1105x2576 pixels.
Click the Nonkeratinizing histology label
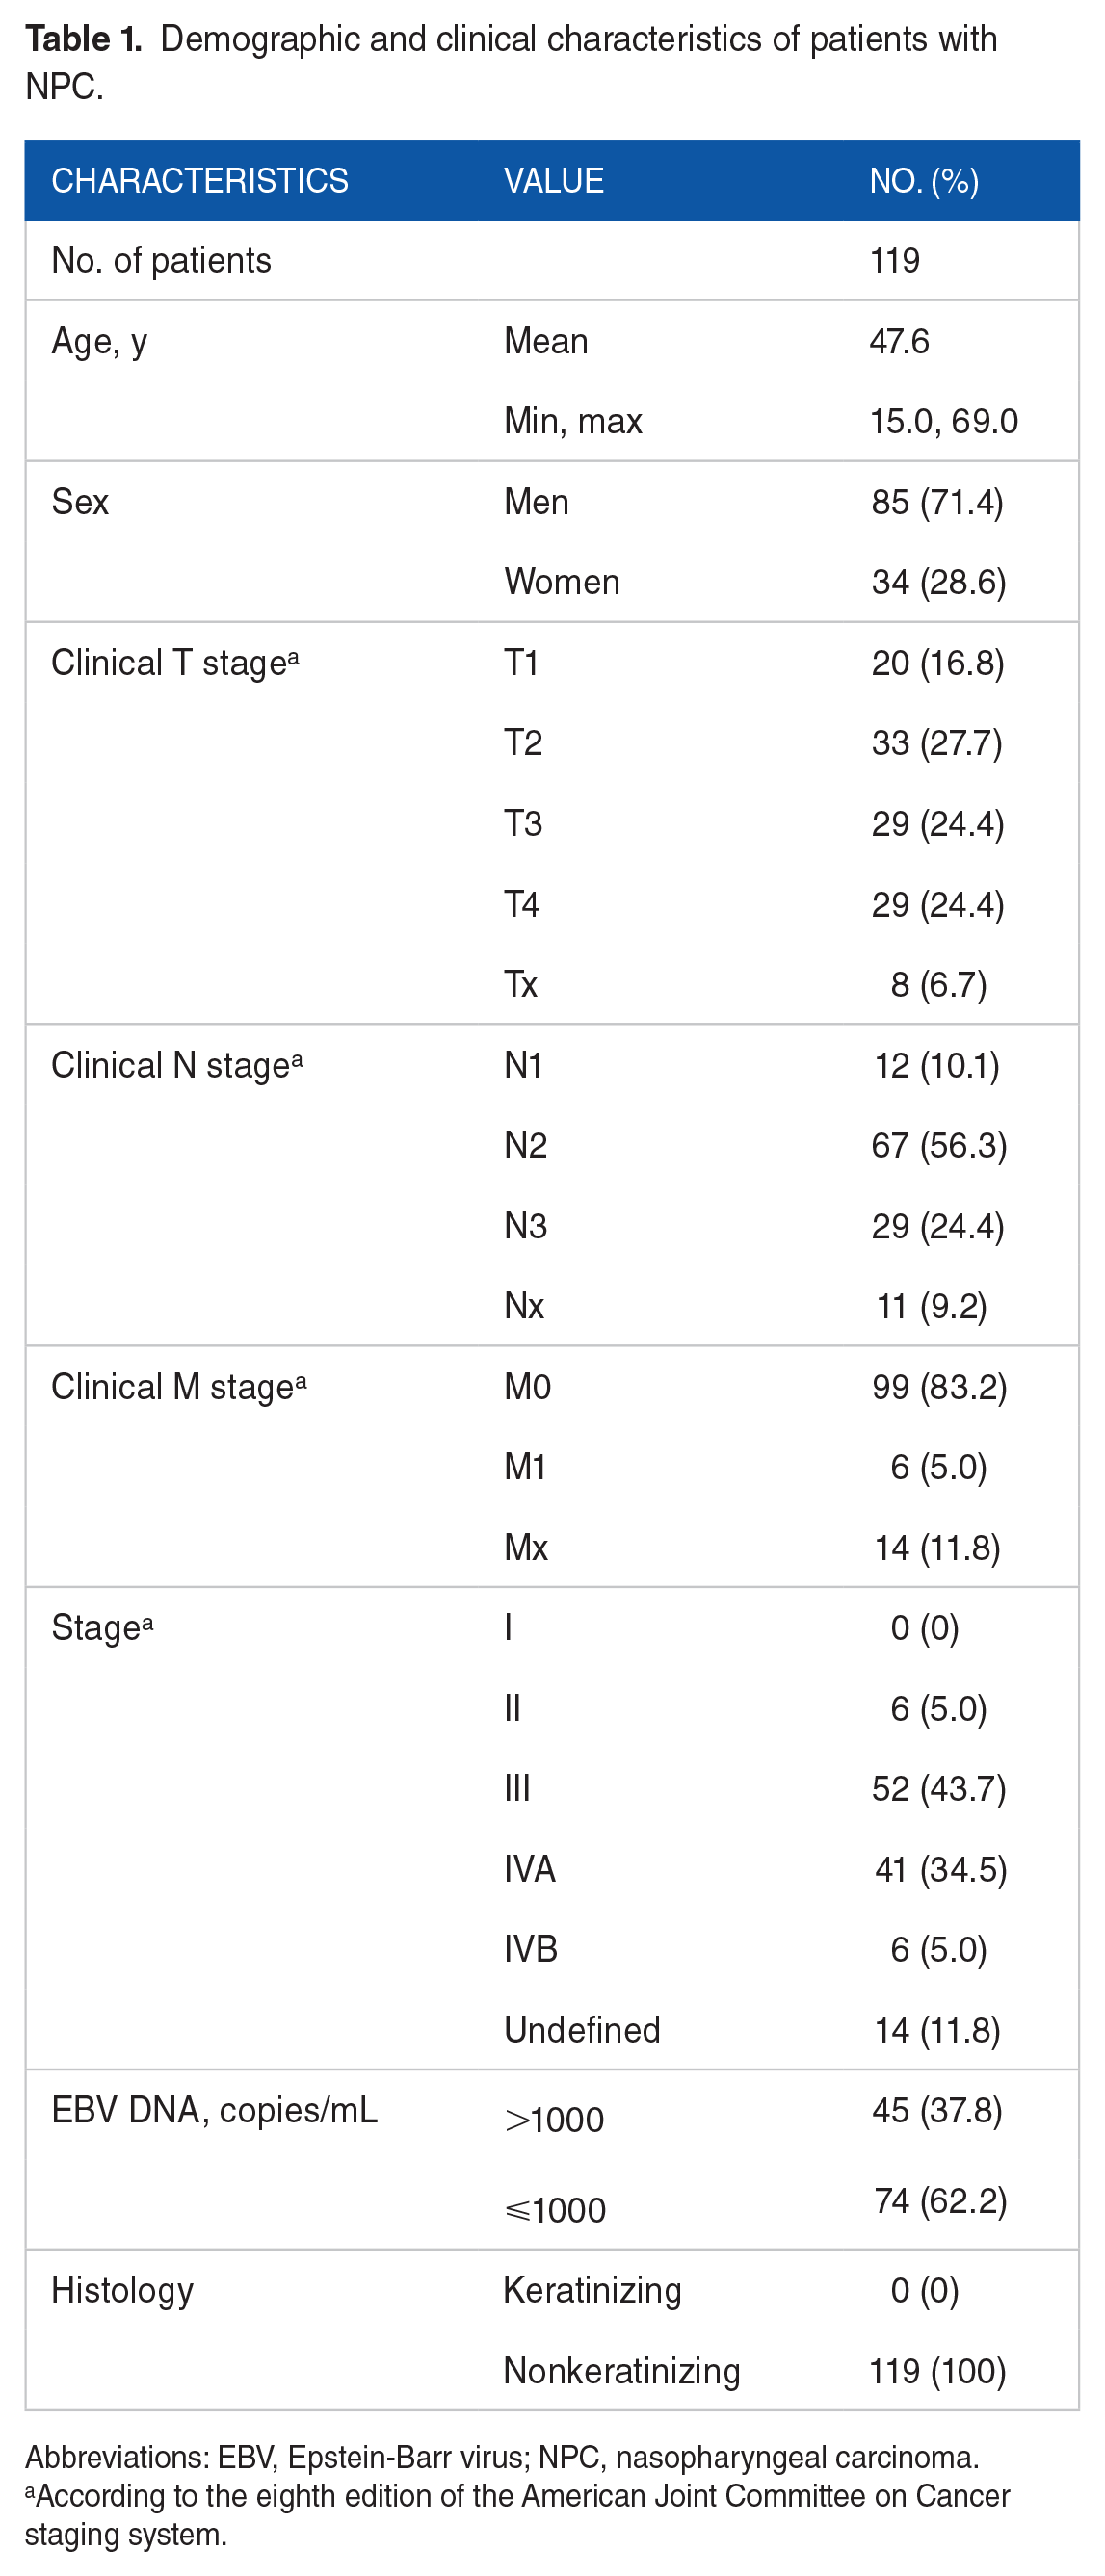(622, 2371)
